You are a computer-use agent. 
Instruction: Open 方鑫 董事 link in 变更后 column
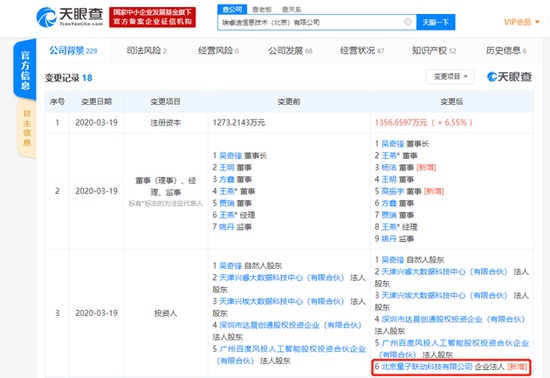click(x=389, y=203)
